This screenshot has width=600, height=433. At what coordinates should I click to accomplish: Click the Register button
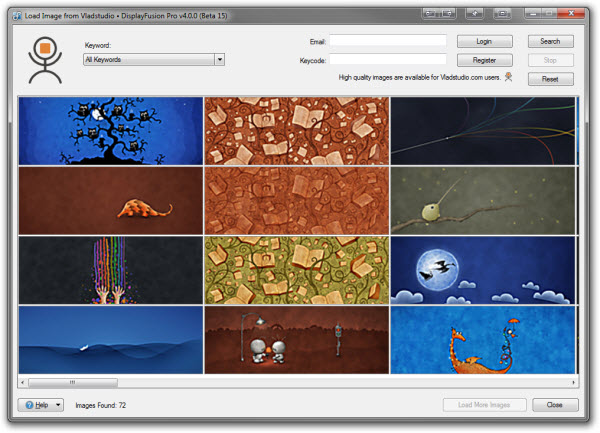(484, 60)
